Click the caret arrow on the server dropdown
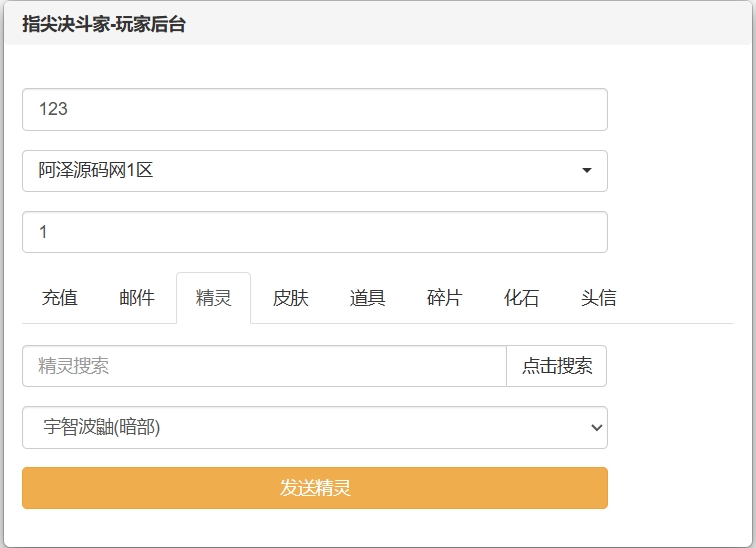756x548 pixels. click(x=587, y=171)
